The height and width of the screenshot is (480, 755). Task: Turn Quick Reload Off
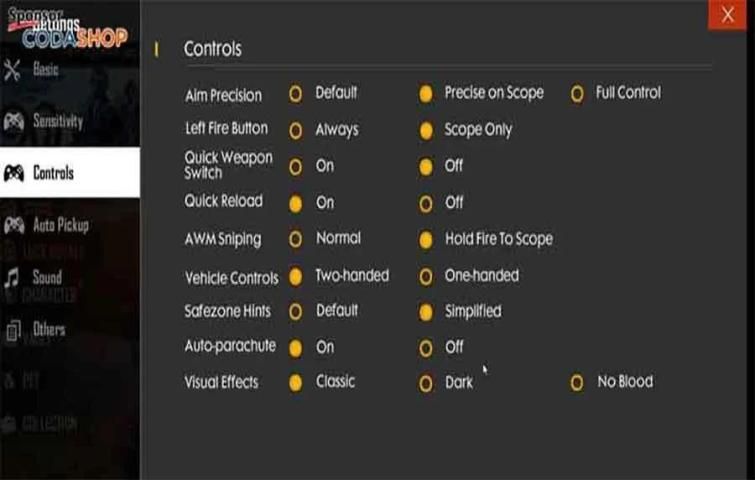click(x=426, y=203)
